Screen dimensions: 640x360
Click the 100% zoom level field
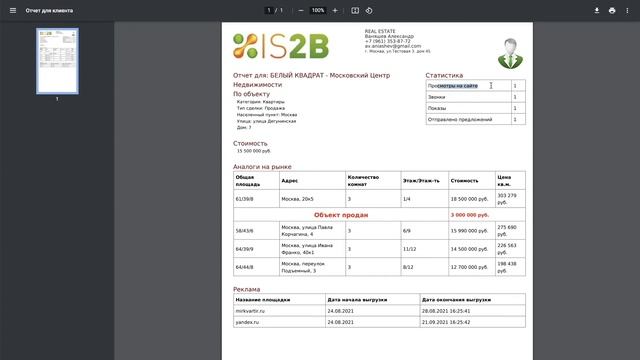click(x=318, y=11)
